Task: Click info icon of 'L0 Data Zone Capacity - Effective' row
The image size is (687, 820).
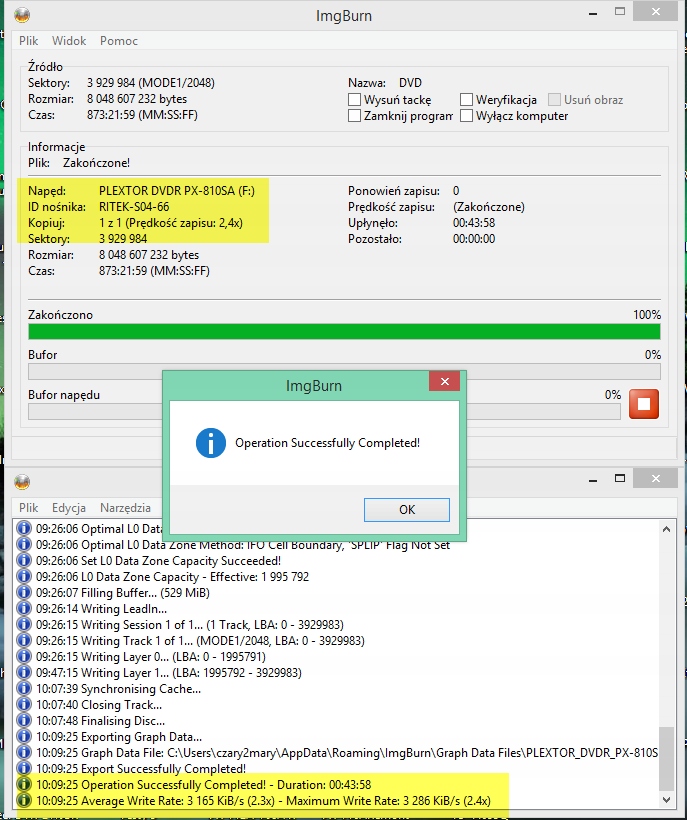Action: pos(24,576)
